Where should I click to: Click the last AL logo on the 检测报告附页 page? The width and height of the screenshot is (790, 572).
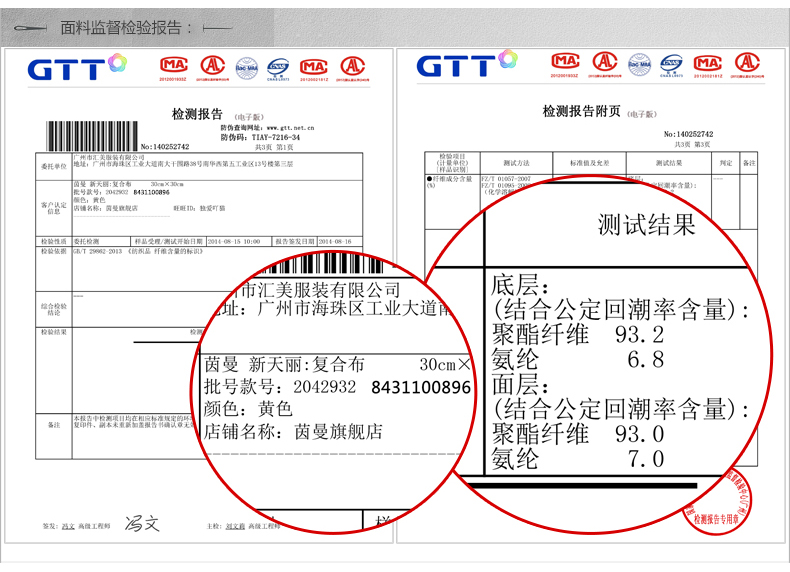coord(747,64)
